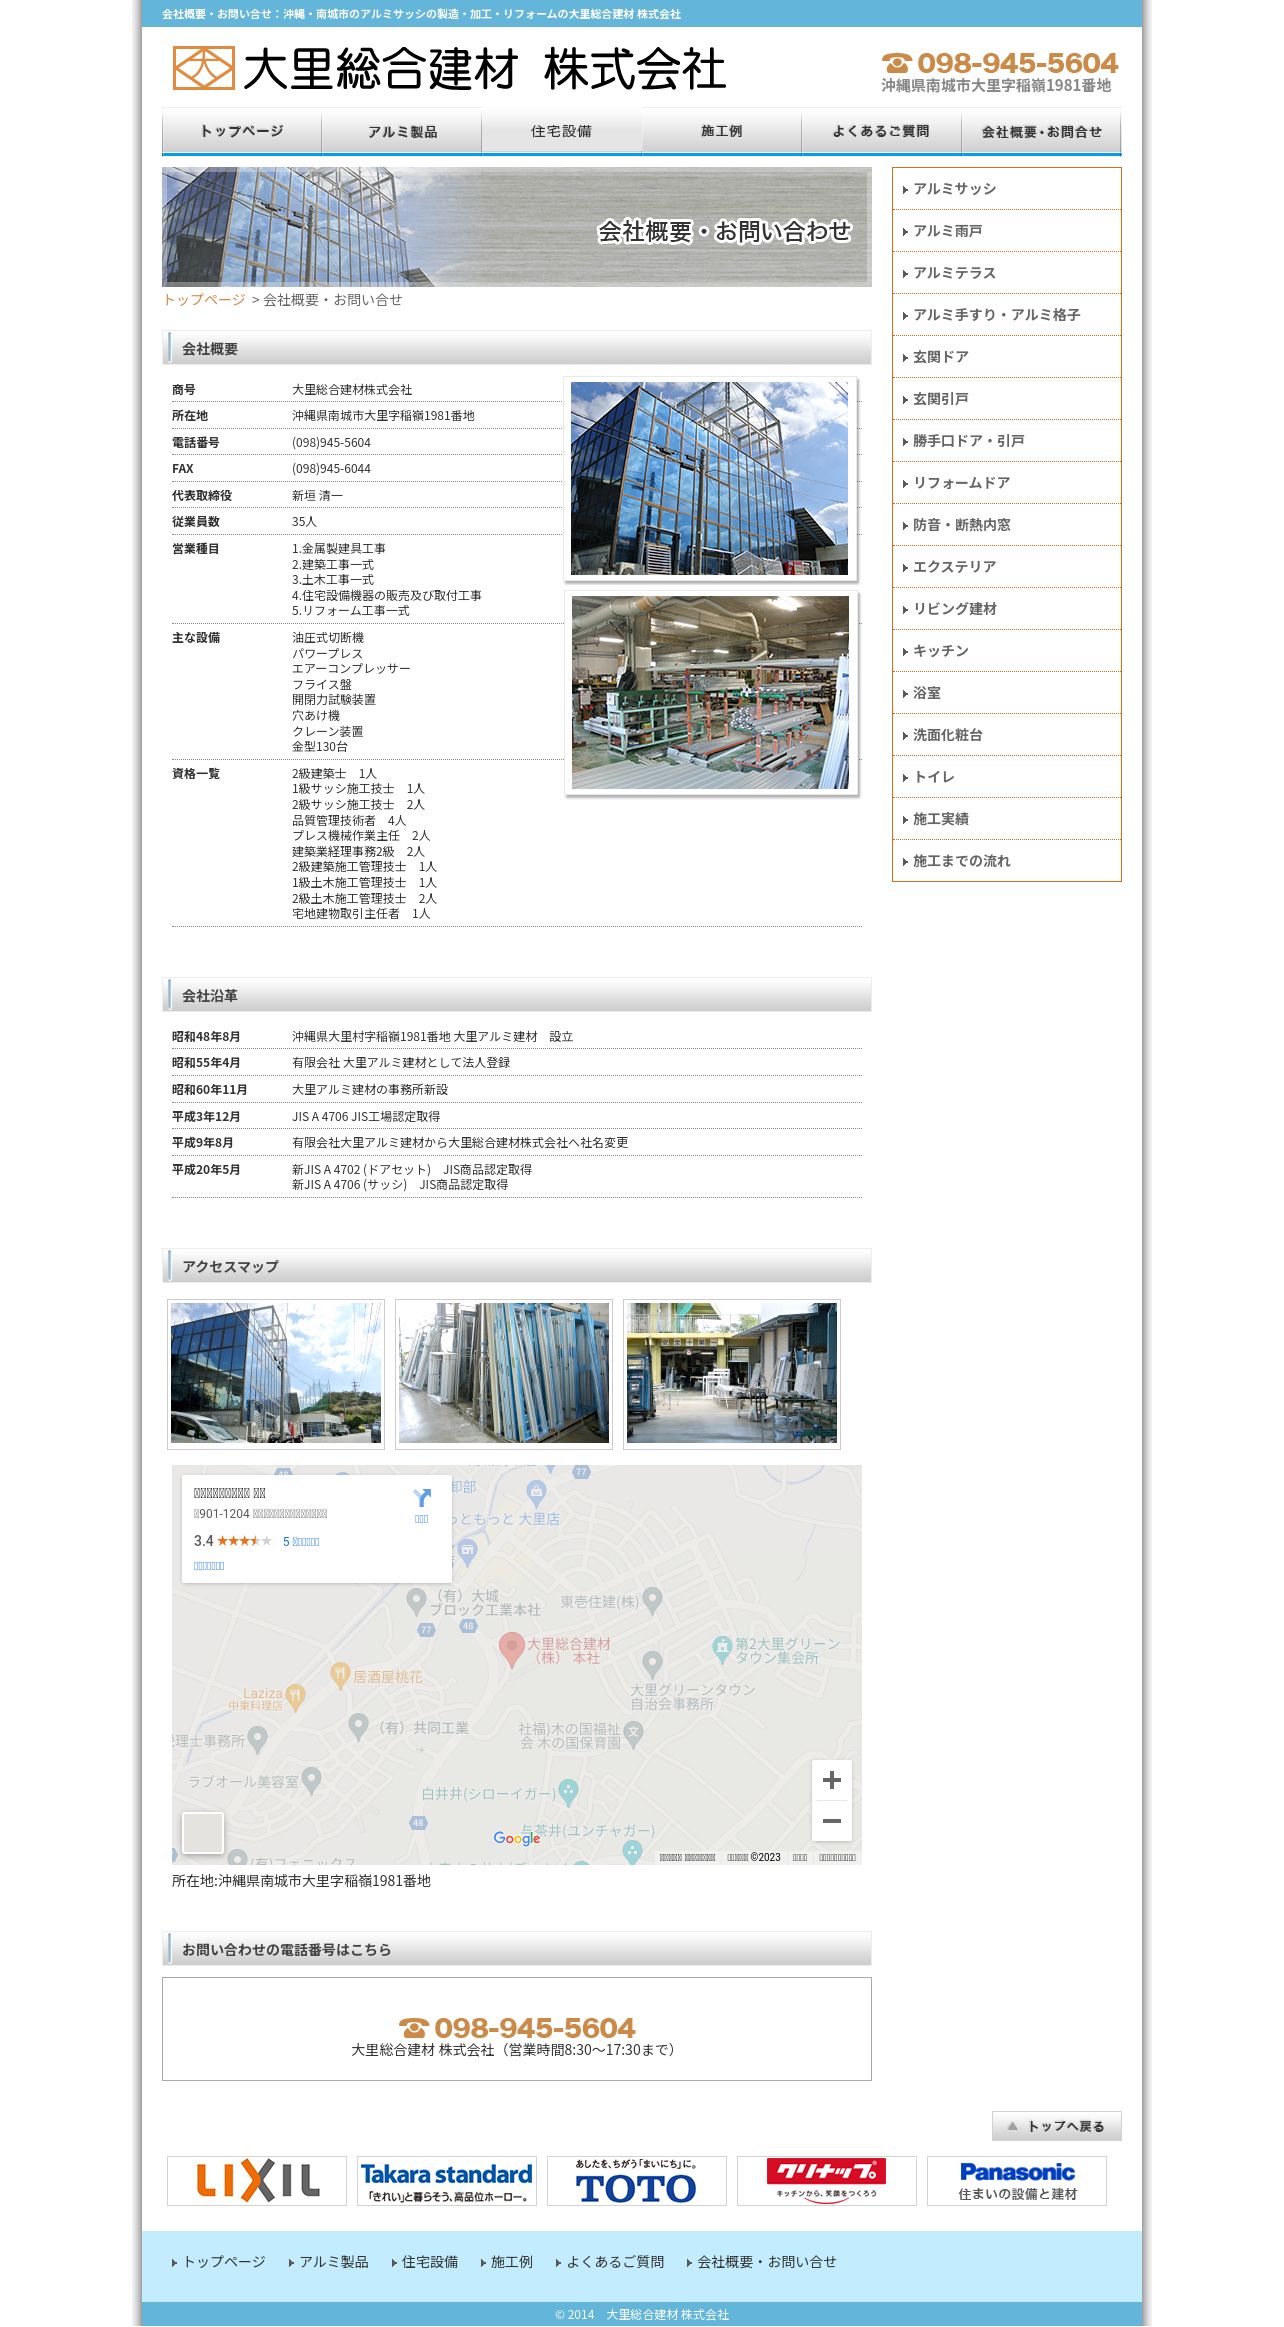The width and height of the screenshot is (1284, 2327).
Task: Click the 居酒屋桃花 restaurant map marker
Action: 340,1676
